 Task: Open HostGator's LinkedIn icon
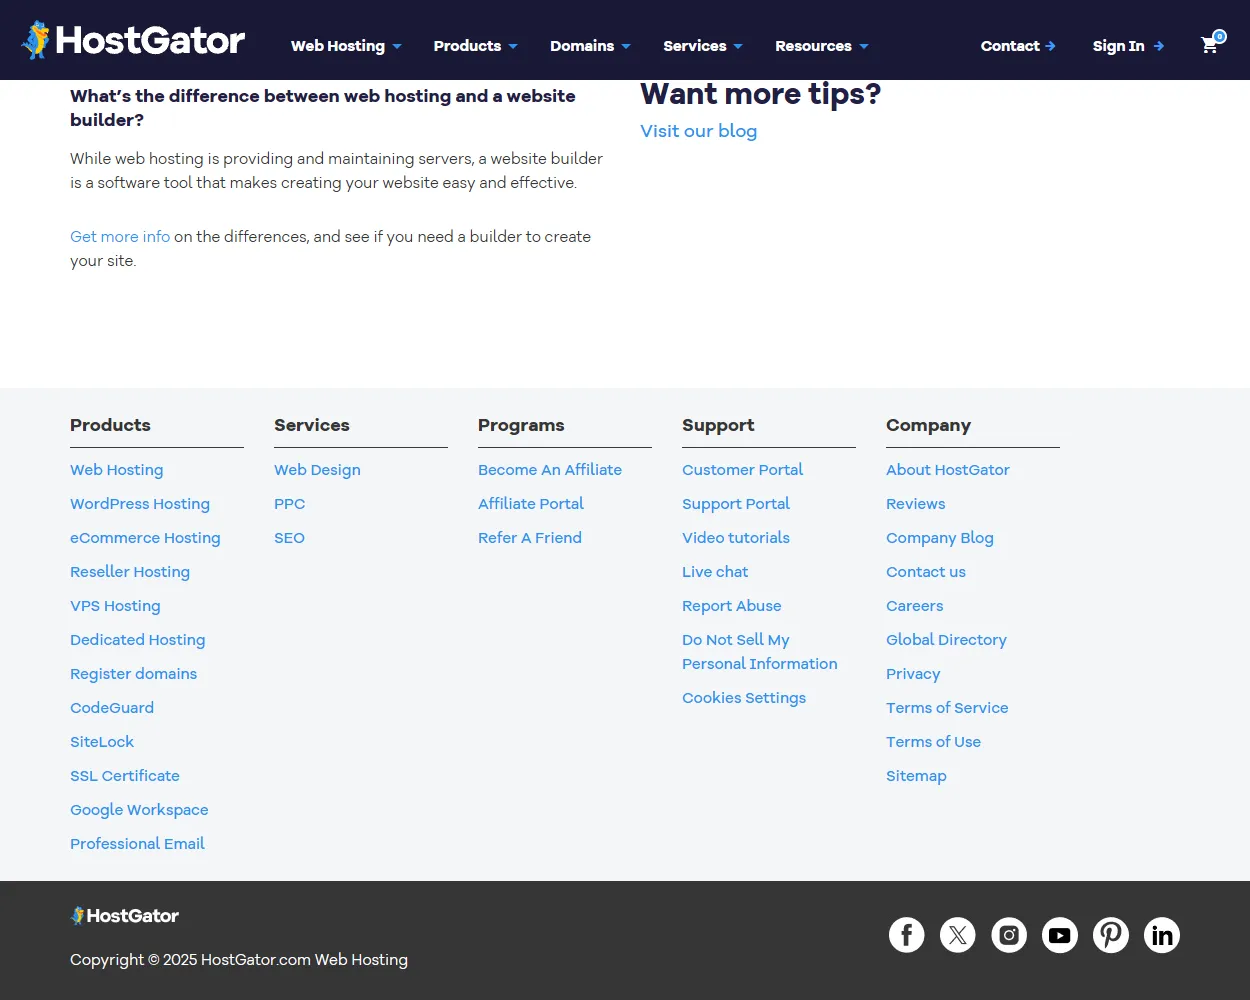(x=1162, y=935)
